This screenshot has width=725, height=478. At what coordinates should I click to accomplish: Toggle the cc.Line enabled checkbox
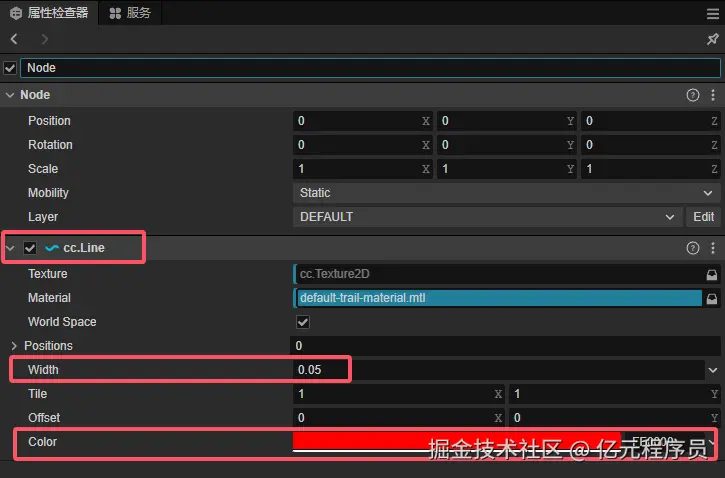click(x=30, y=248)
